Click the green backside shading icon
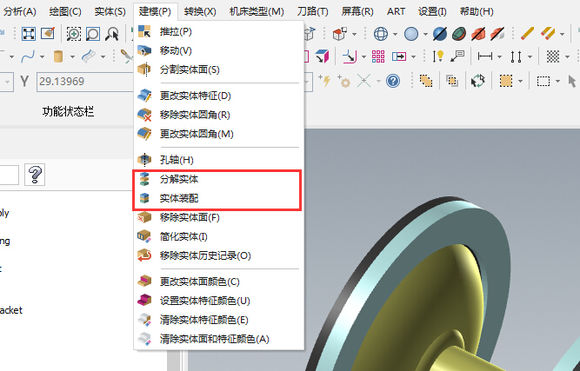The image size is (580, 371). tap(459, 34)
